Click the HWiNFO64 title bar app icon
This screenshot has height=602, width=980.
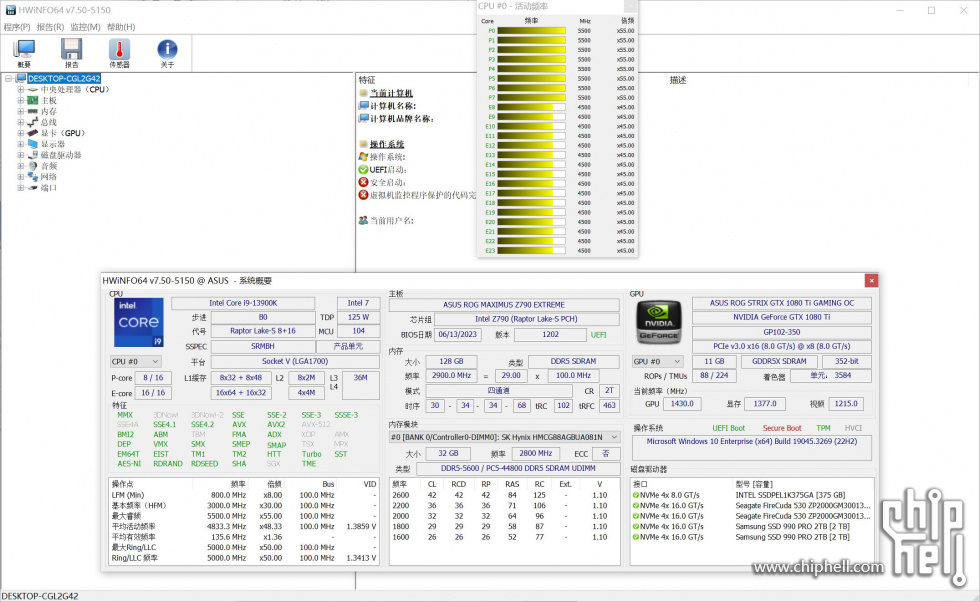[x=11, y=10]
